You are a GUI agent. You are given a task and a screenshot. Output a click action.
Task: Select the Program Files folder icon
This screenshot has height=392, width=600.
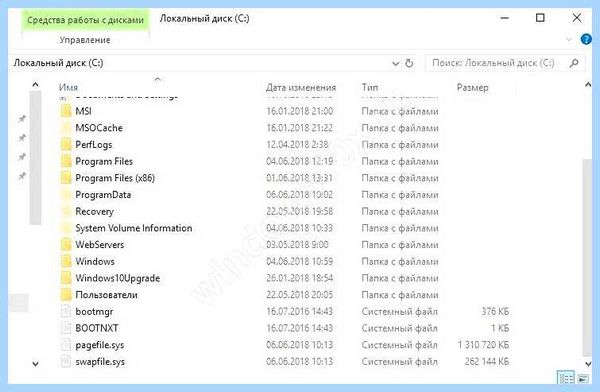(66, 161)
